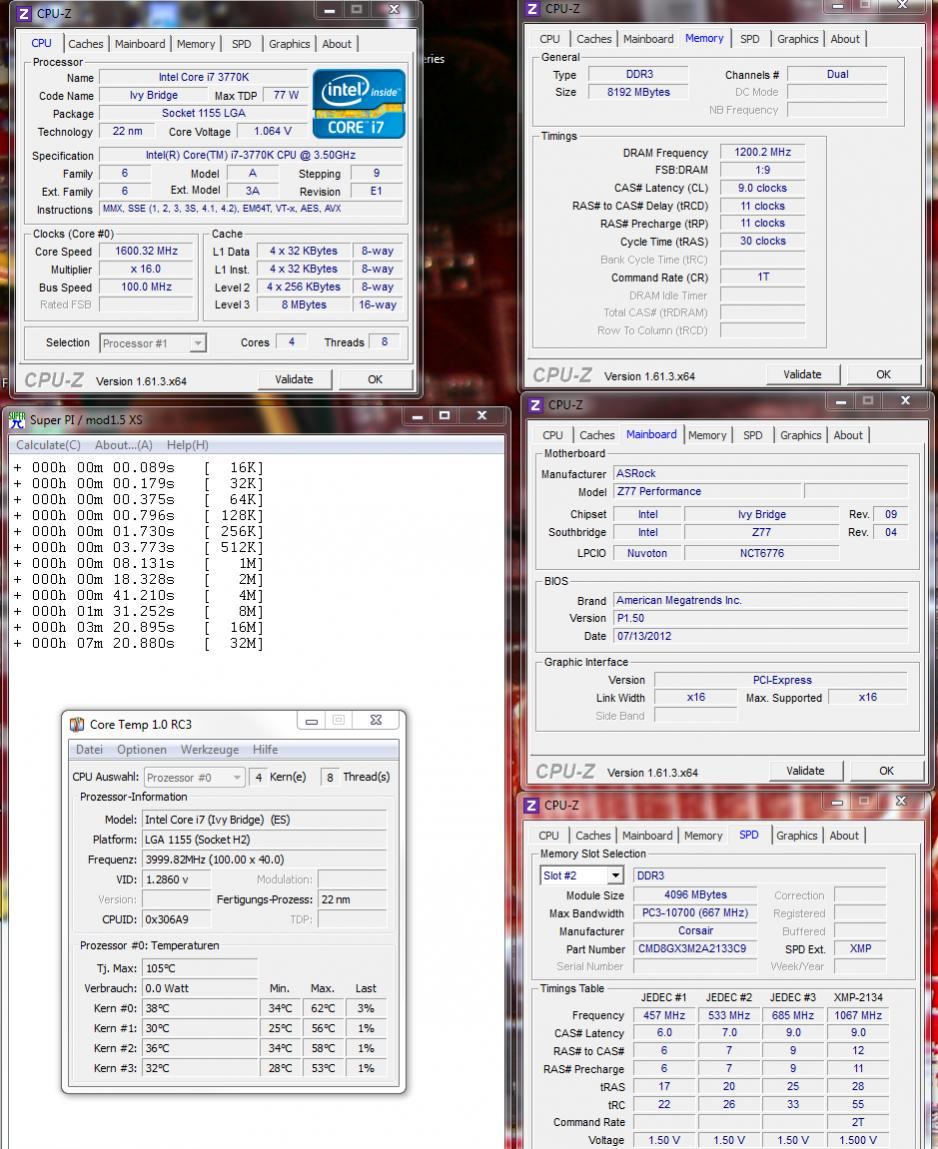Click OK in the Memory window

click(x=884, y=374)
